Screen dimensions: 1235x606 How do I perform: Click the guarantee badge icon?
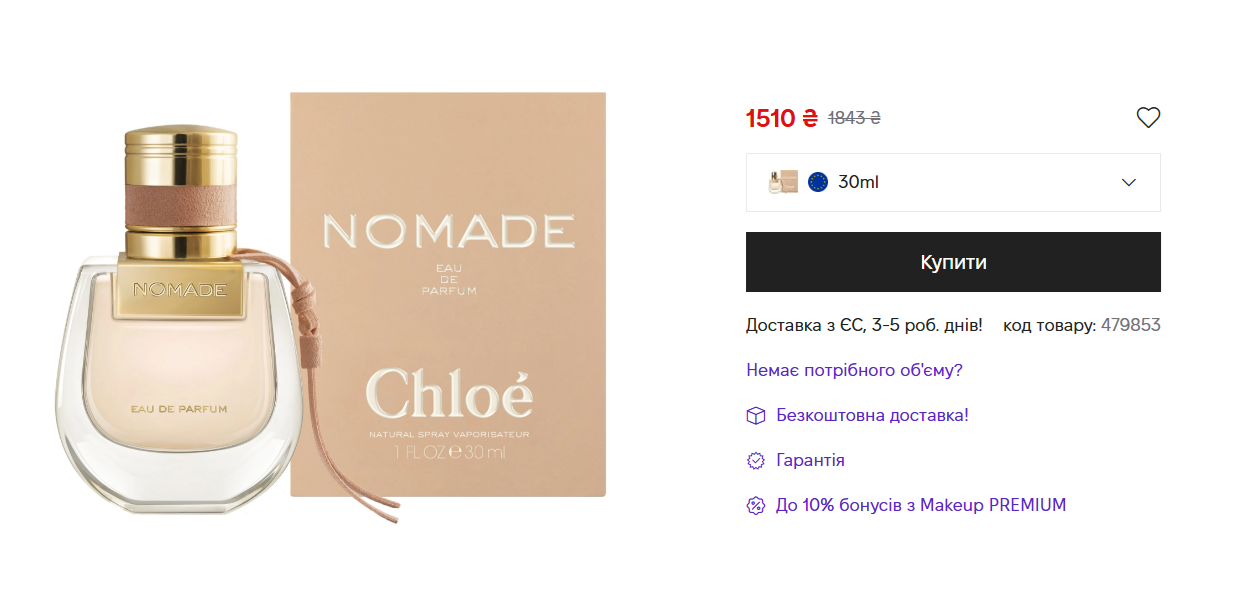756,460
